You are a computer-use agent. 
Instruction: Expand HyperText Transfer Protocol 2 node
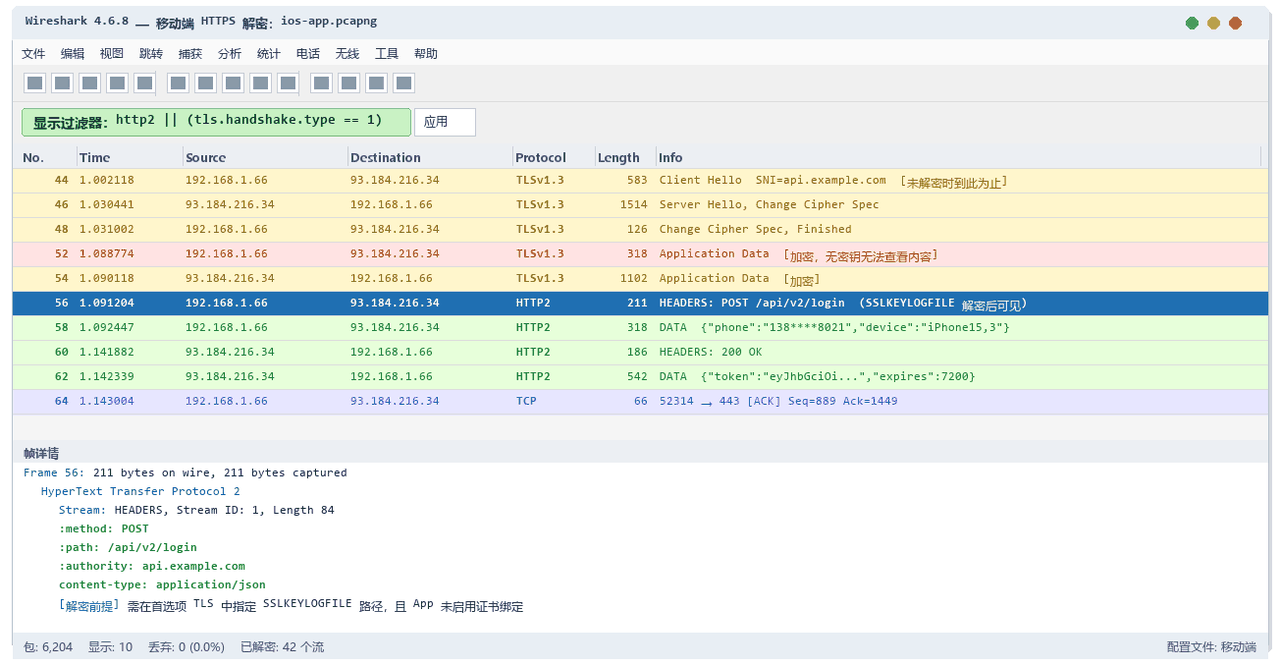click(x=140, y=491)
